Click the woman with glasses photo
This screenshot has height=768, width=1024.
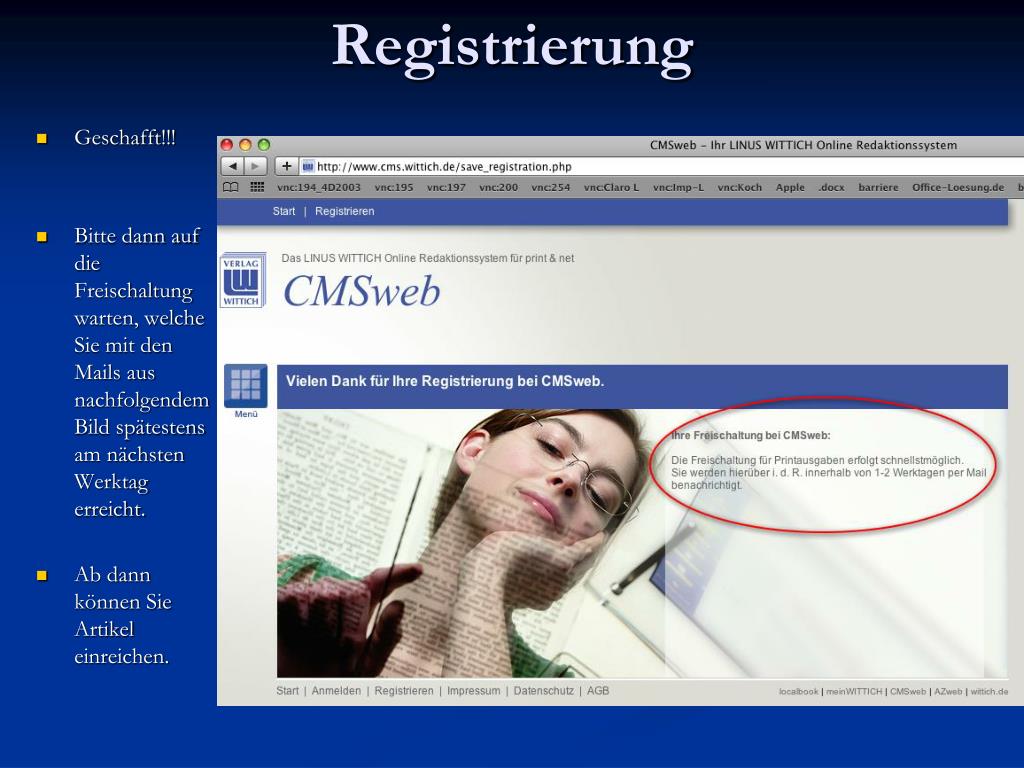click(x=470, y=543)
